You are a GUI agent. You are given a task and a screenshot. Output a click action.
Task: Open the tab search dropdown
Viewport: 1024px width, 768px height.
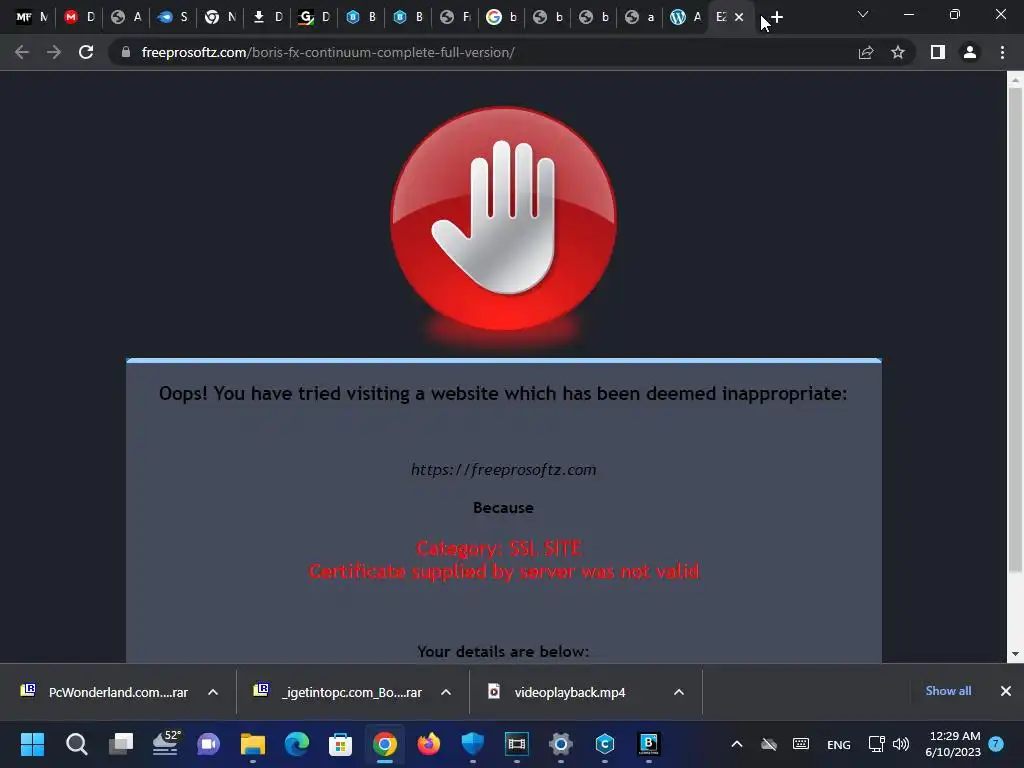click(x=863, y=14)
